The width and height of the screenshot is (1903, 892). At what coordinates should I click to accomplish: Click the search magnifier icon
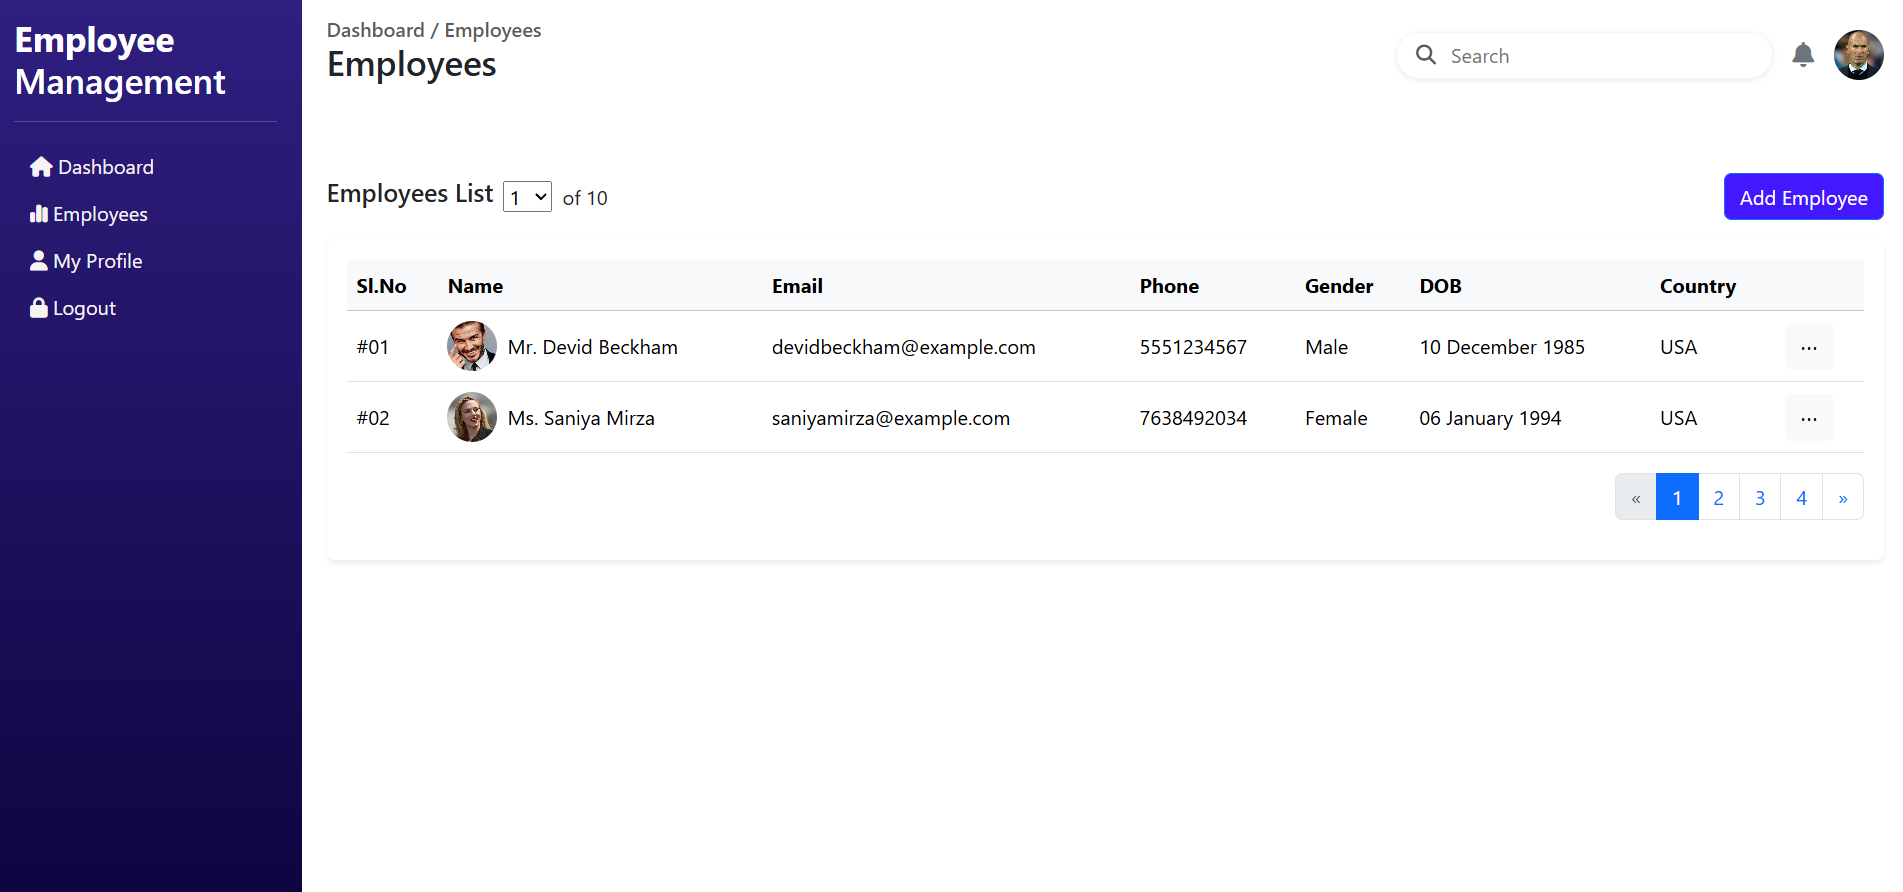click(1426, 55)
